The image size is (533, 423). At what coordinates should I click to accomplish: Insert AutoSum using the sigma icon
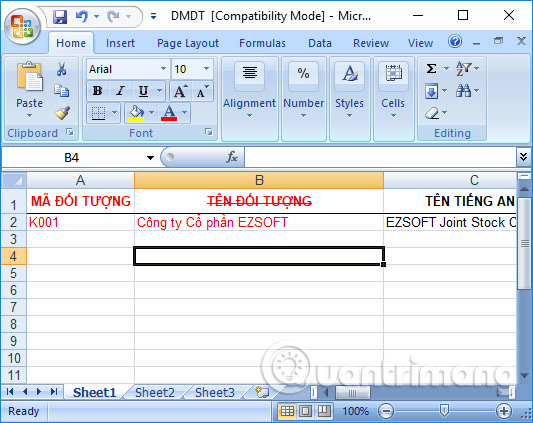[432, 69]
